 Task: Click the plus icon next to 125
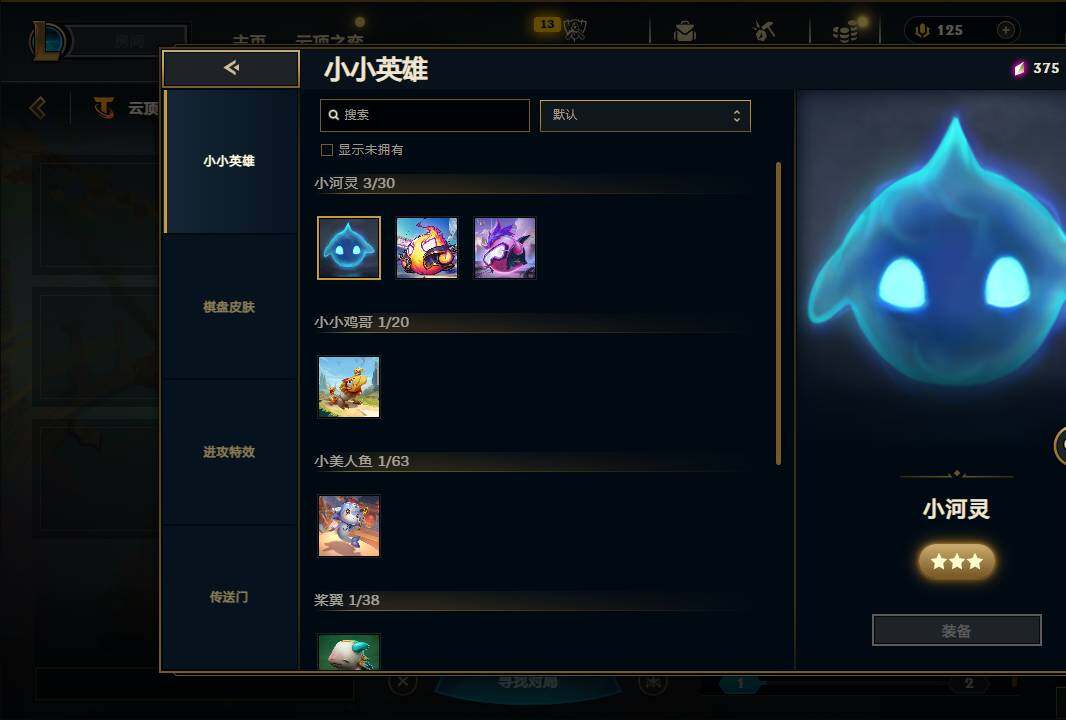point(1006,30)
